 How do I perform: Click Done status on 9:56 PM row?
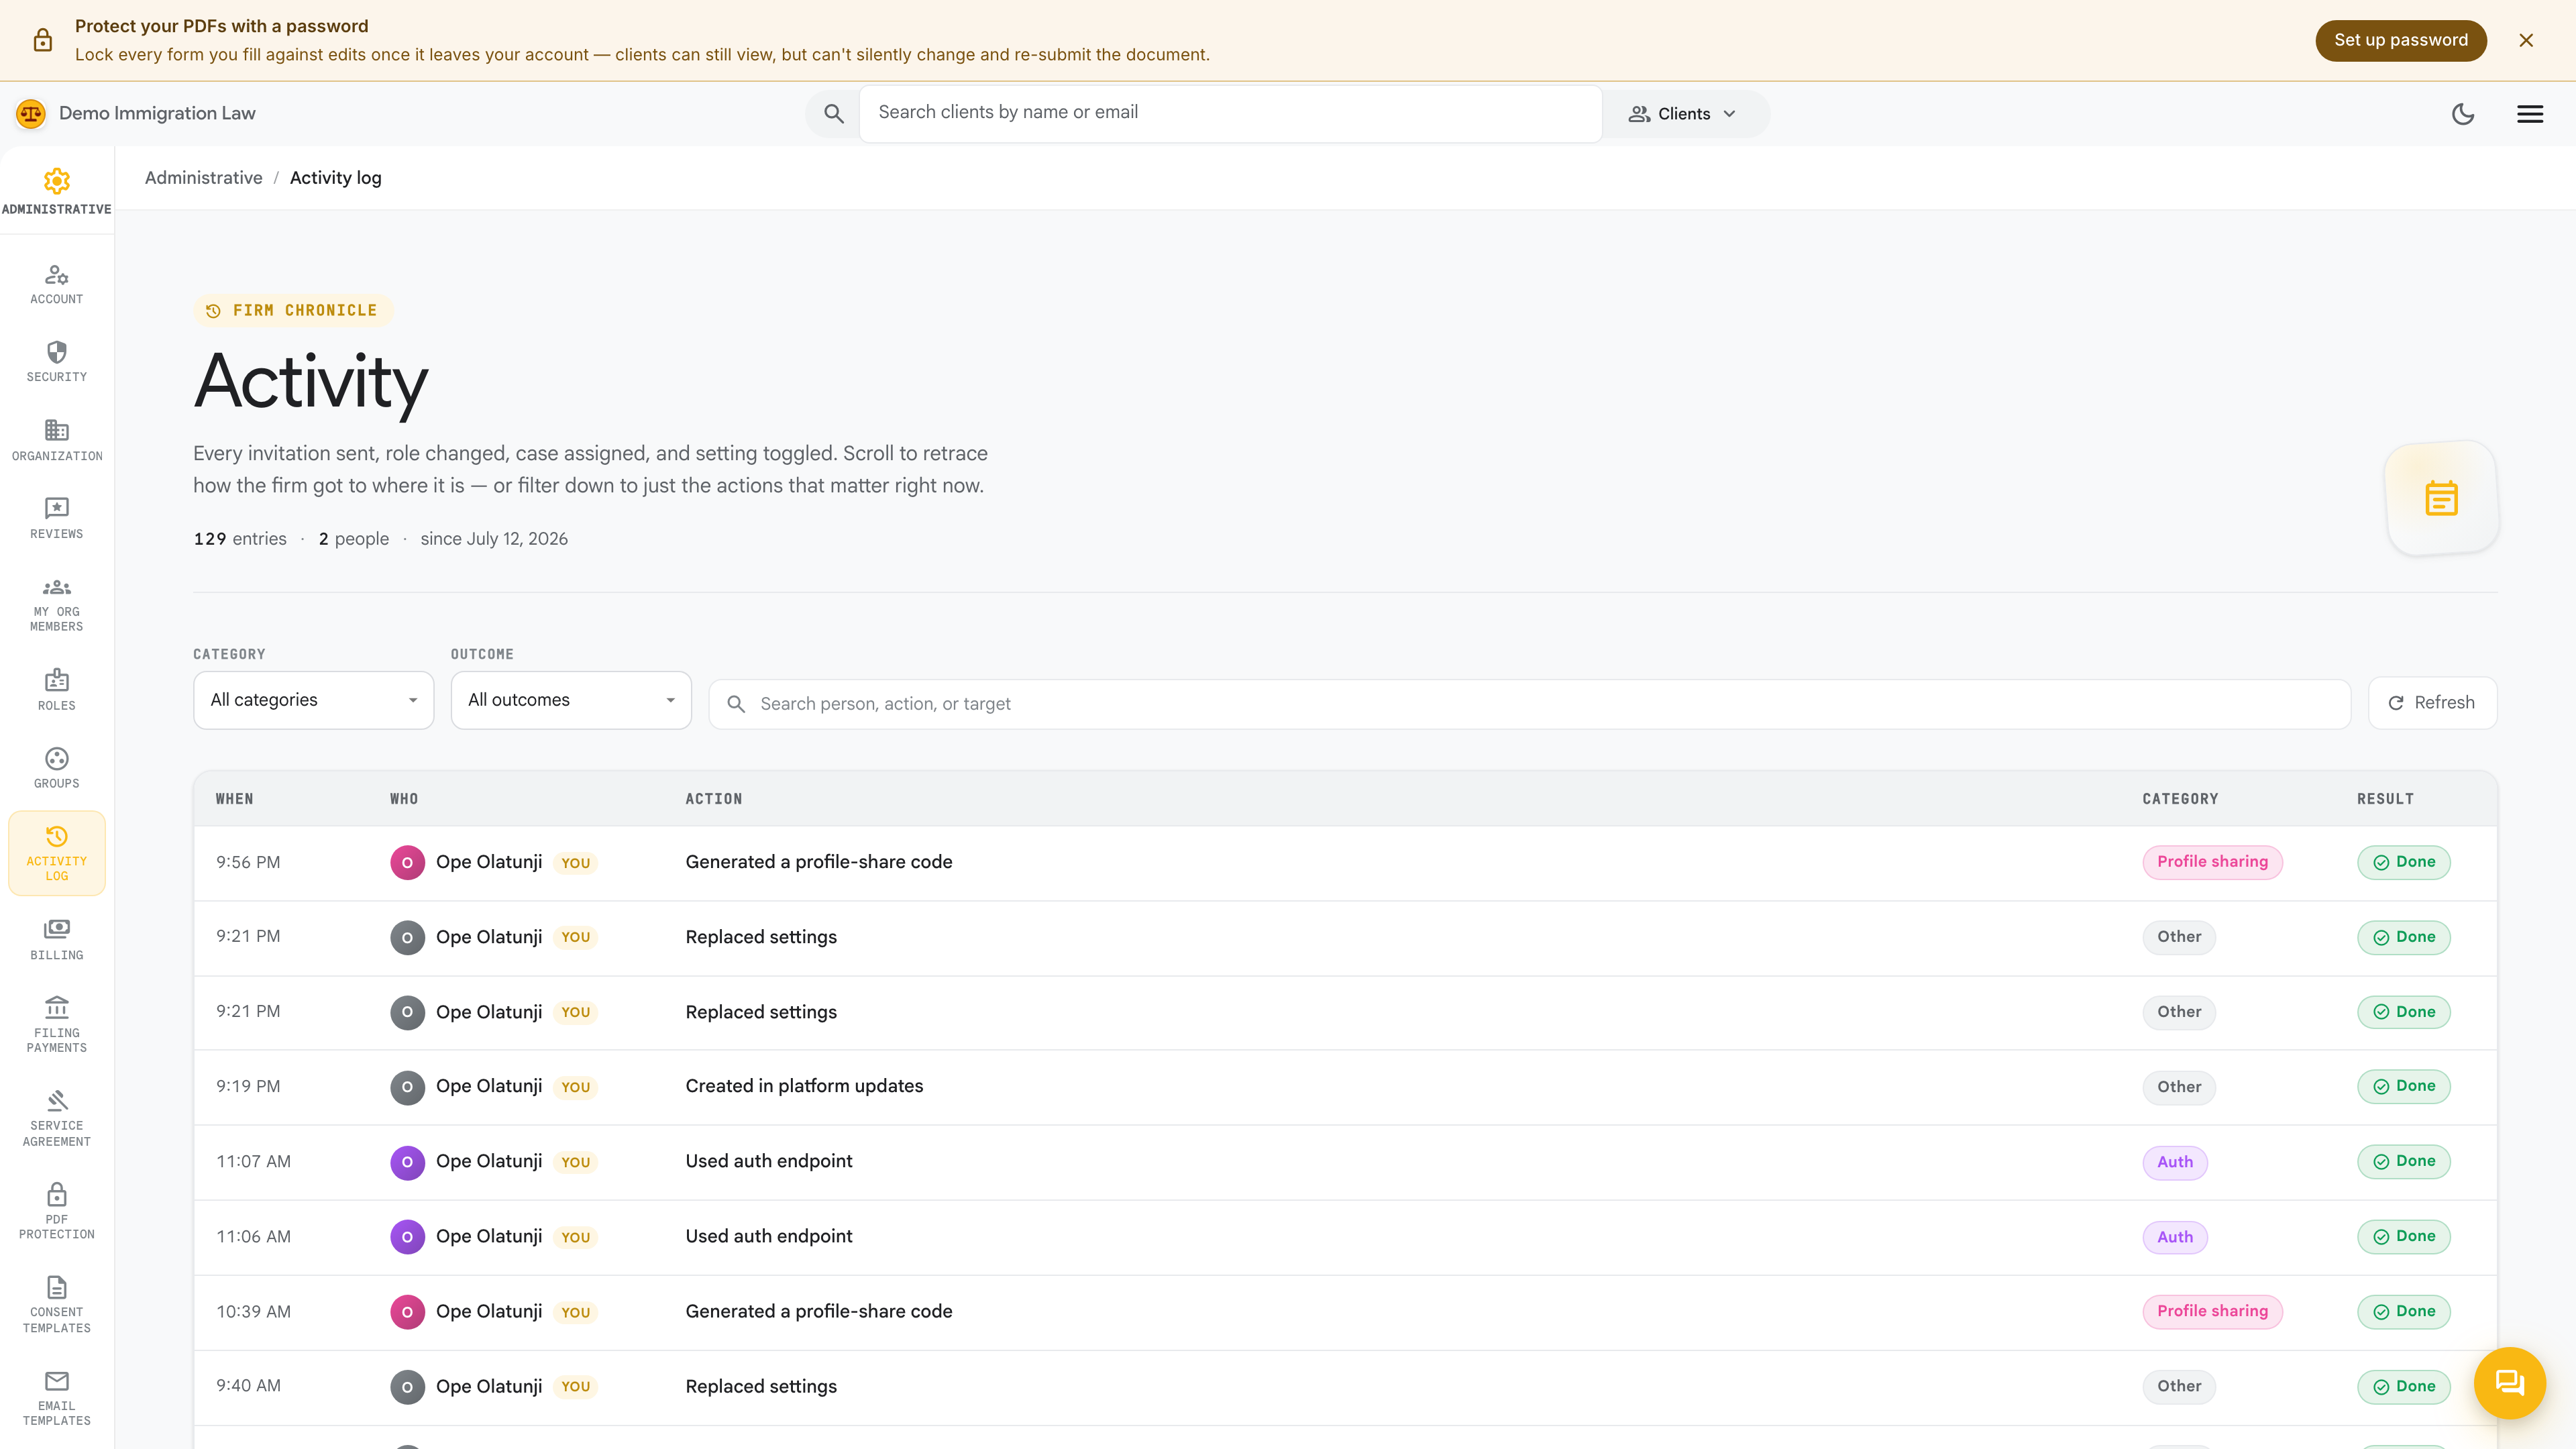click(2403, 862)
